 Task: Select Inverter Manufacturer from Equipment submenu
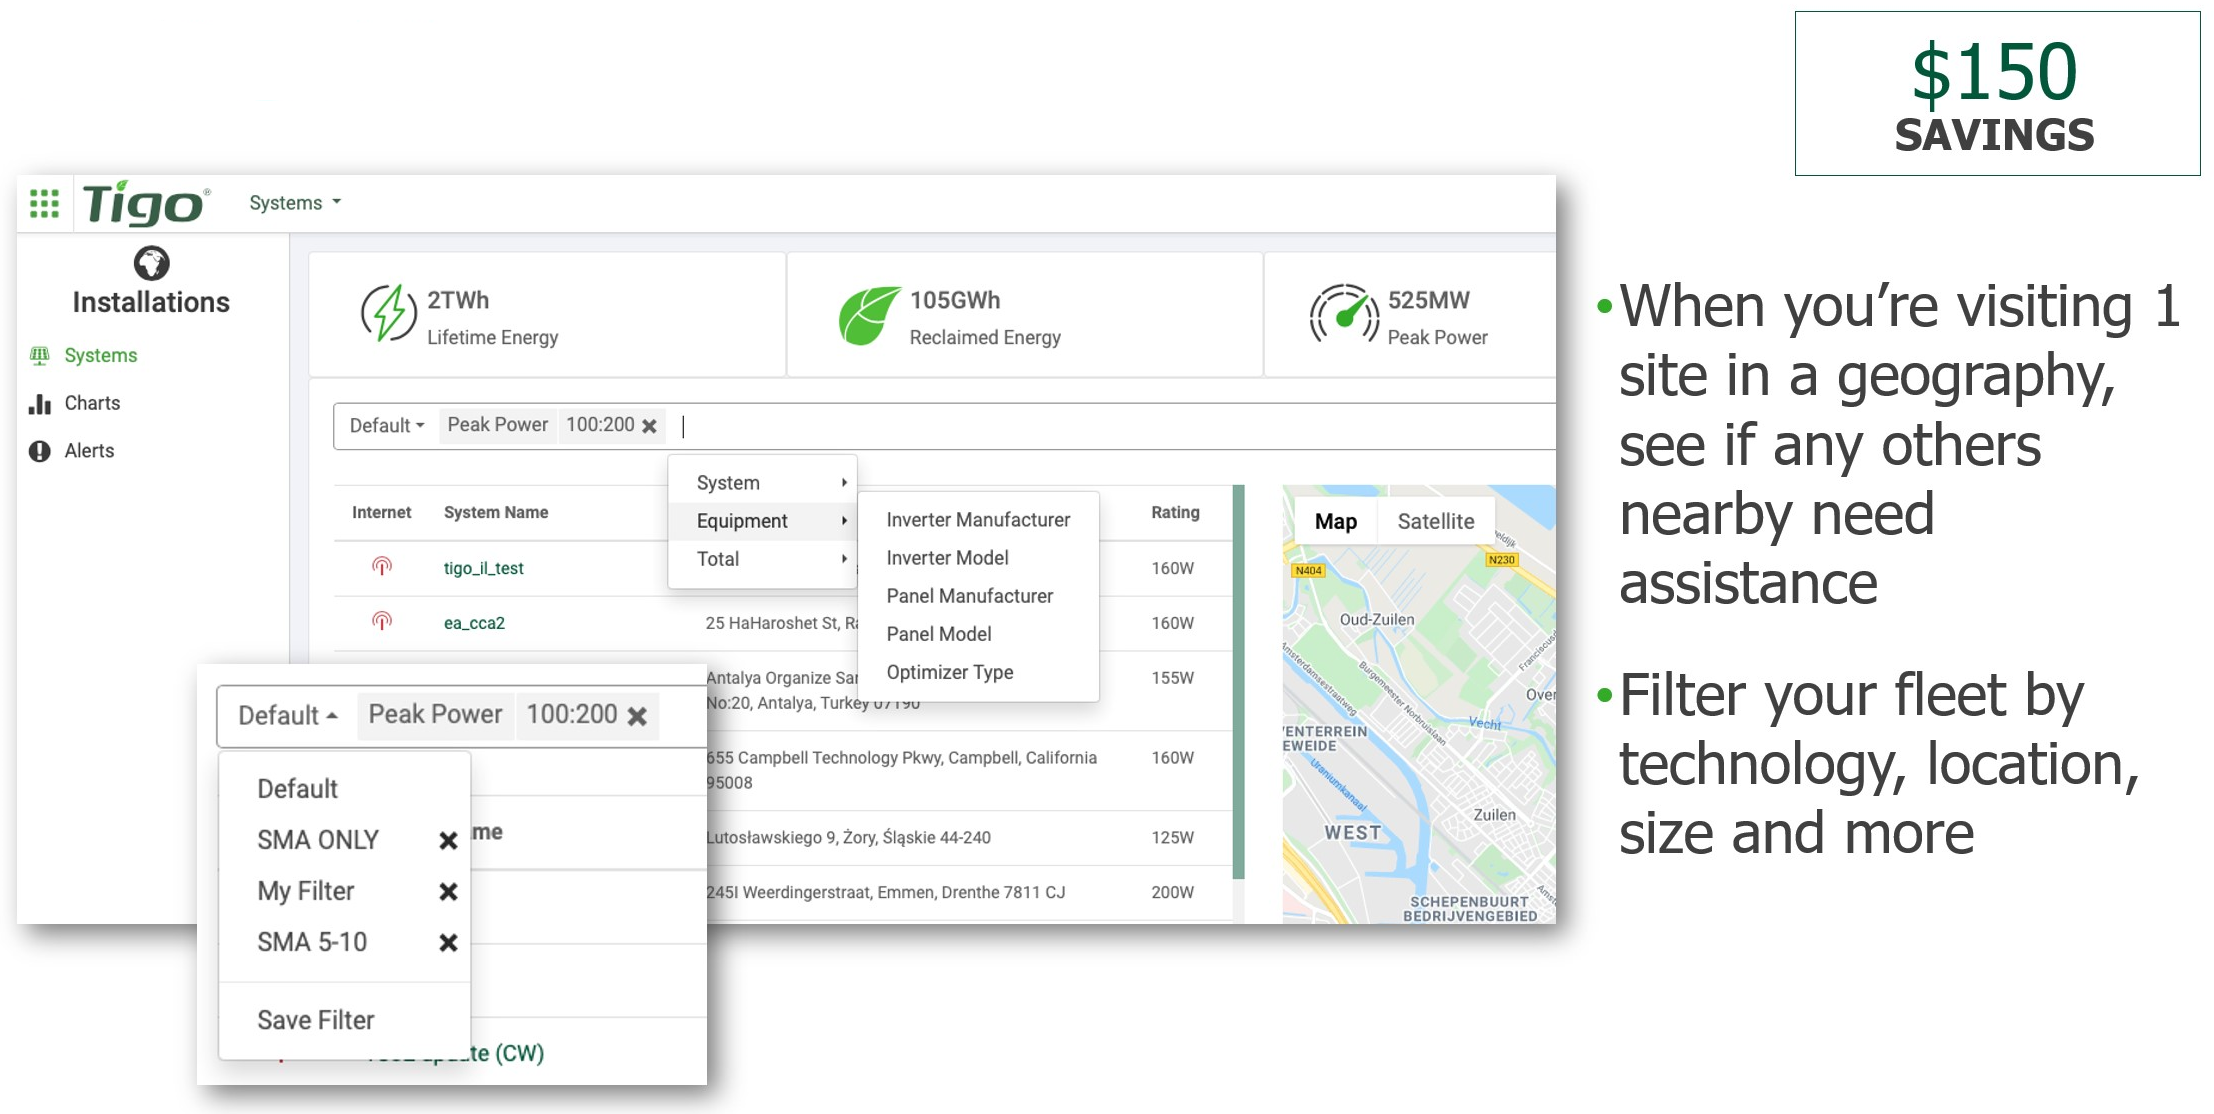pyautogui.click(x=977, y=520)
